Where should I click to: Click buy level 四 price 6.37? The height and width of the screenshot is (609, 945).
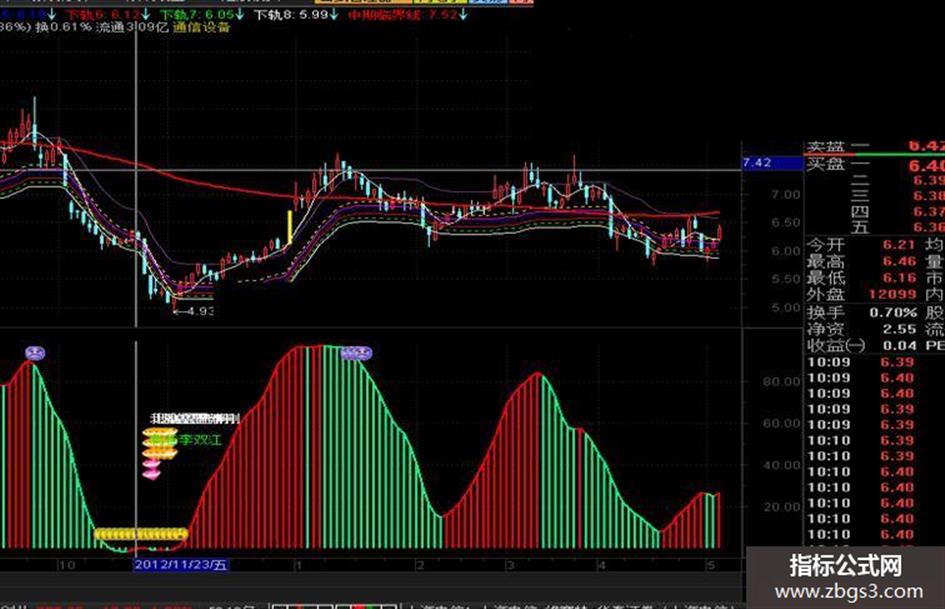pos(929,212)
